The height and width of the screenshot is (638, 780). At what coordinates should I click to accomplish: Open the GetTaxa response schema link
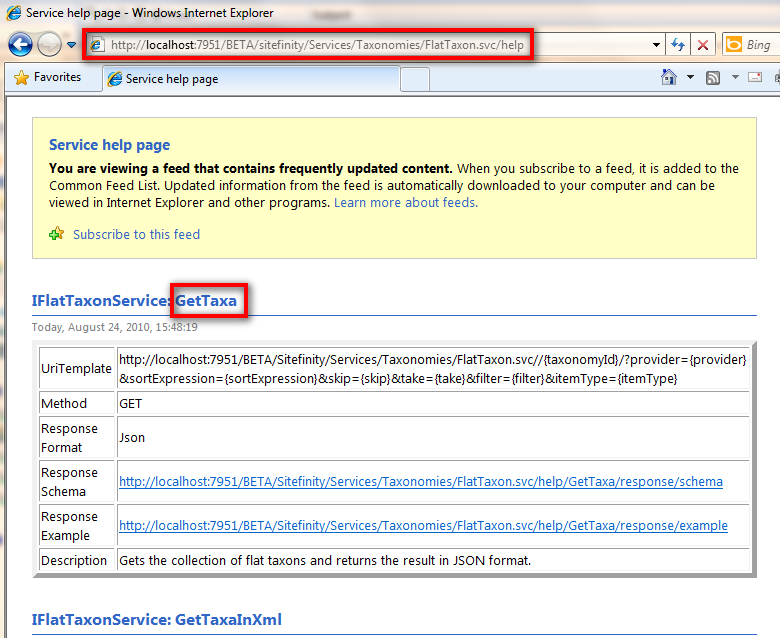click(420, 482)
